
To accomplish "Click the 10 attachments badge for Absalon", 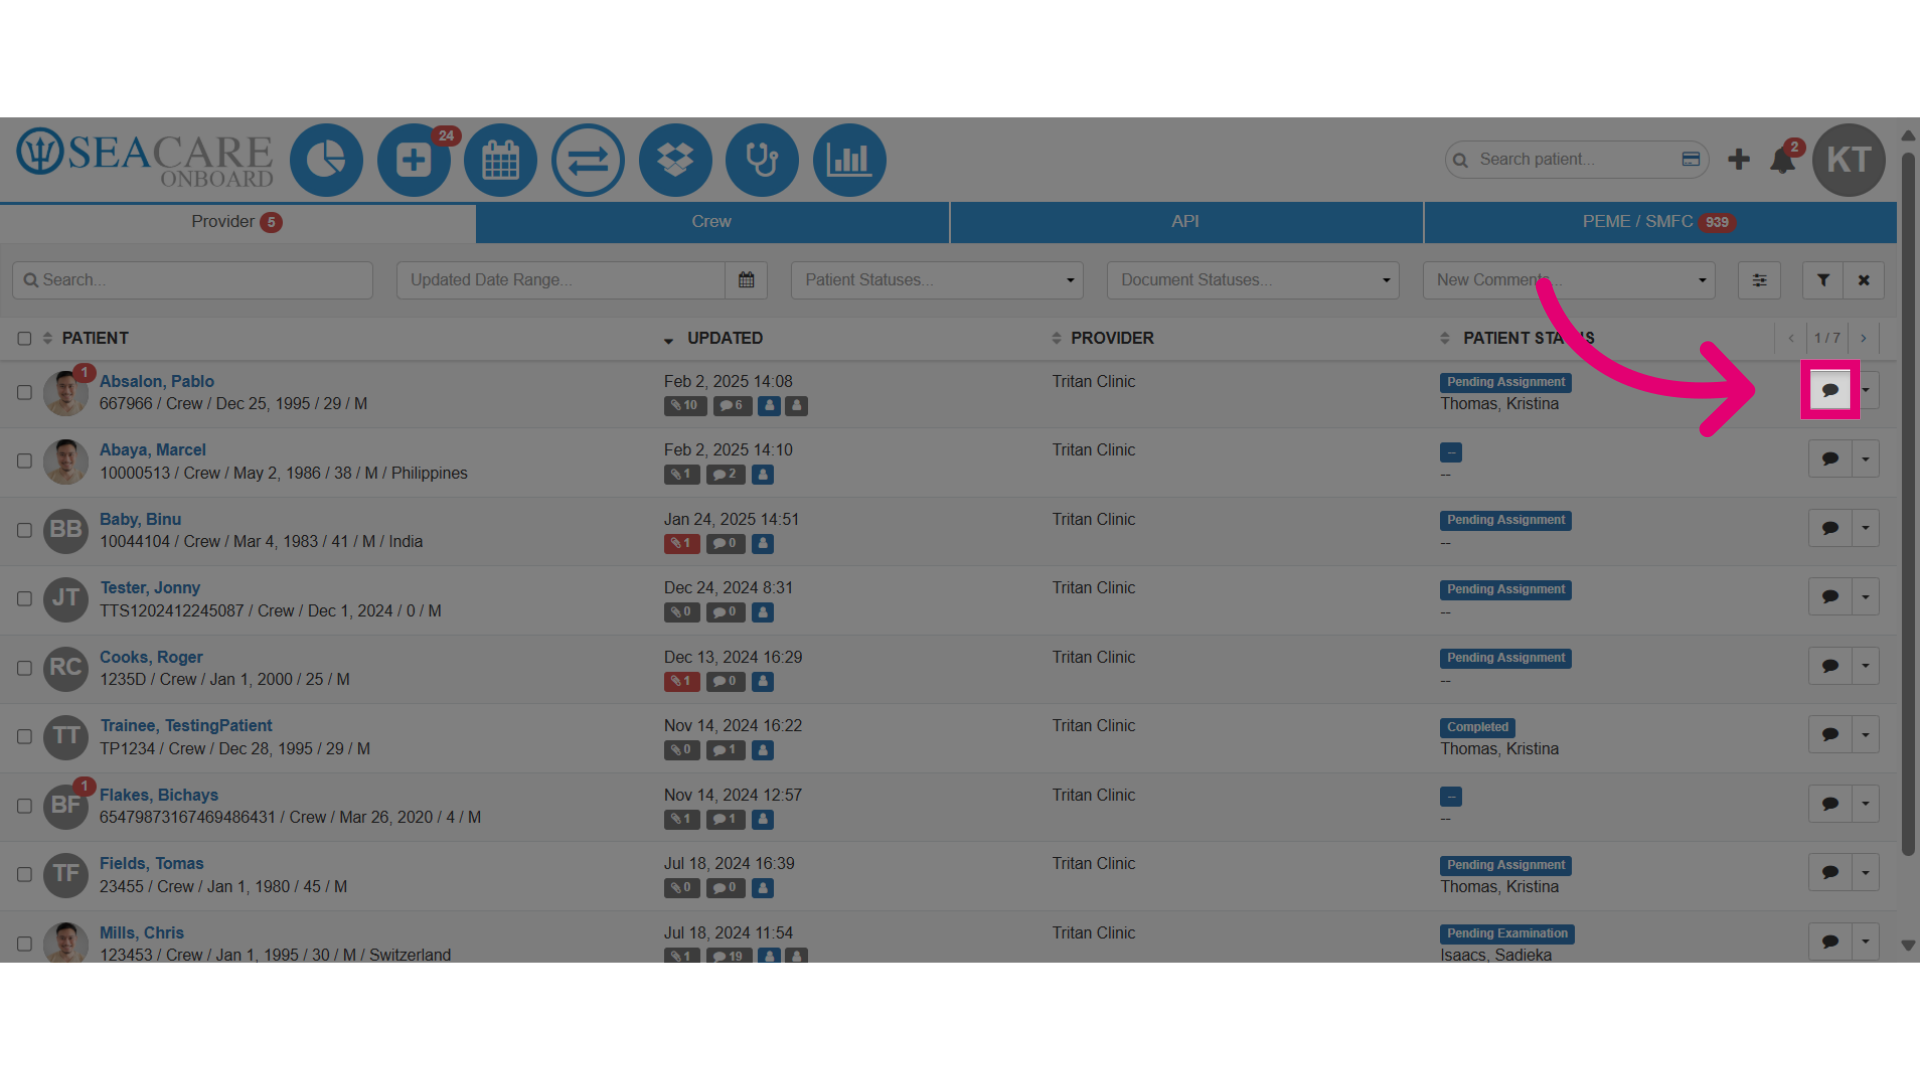I will click(685, 406).
